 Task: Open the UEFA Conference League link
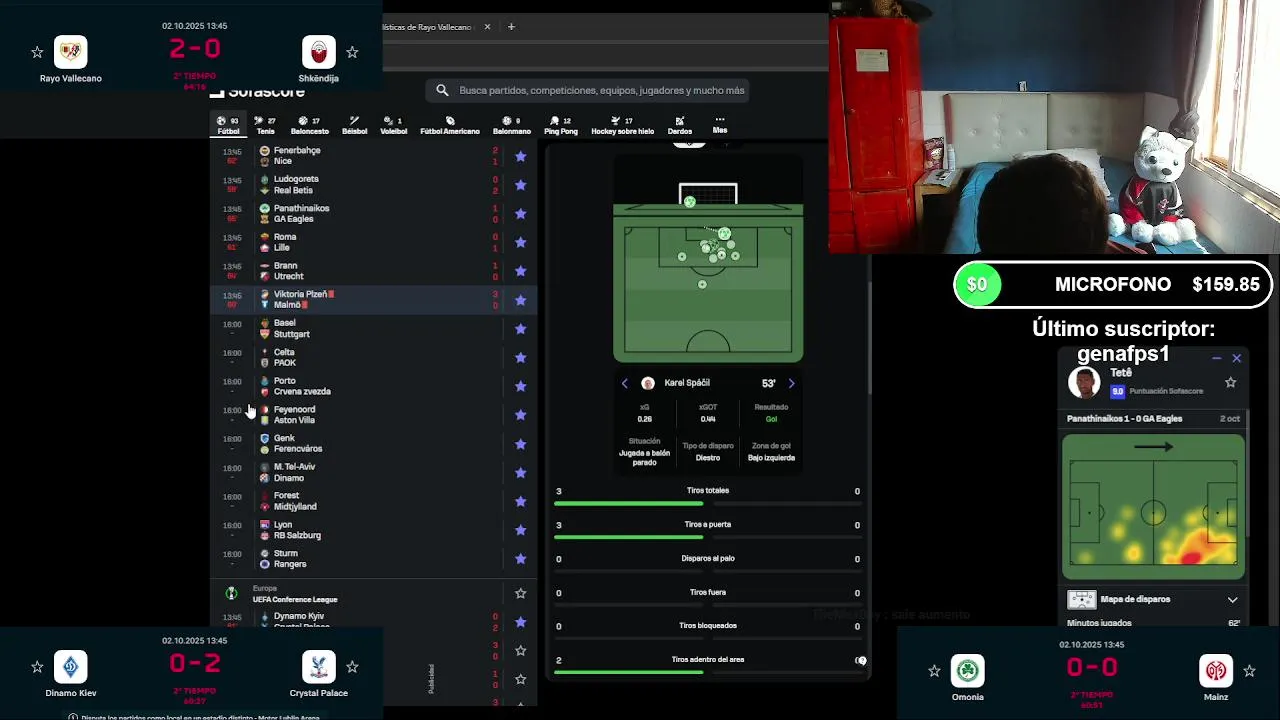pyautogui.click(x=295, y=599)
